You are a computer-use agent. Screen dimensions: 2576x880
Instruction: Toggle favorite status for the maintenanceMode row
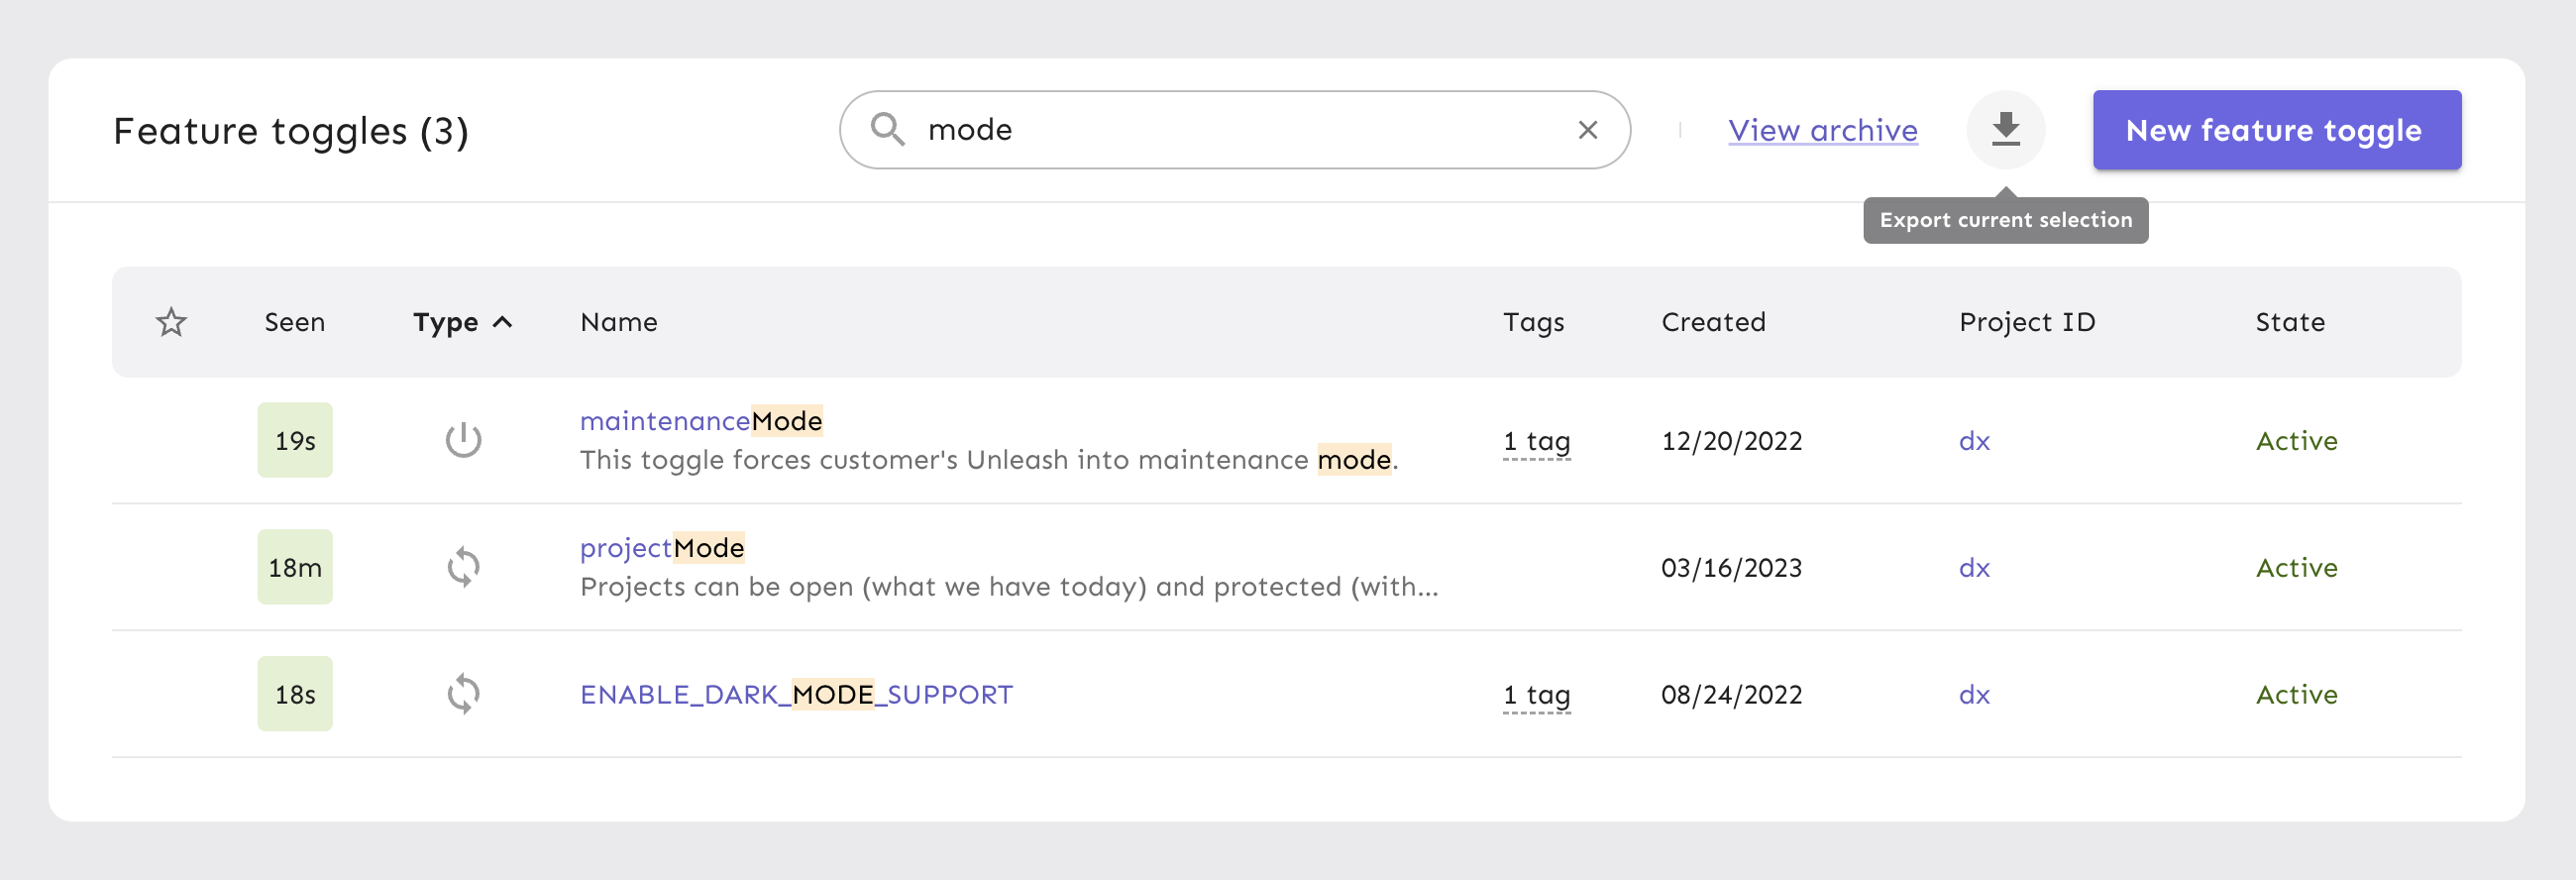point(170,439)
